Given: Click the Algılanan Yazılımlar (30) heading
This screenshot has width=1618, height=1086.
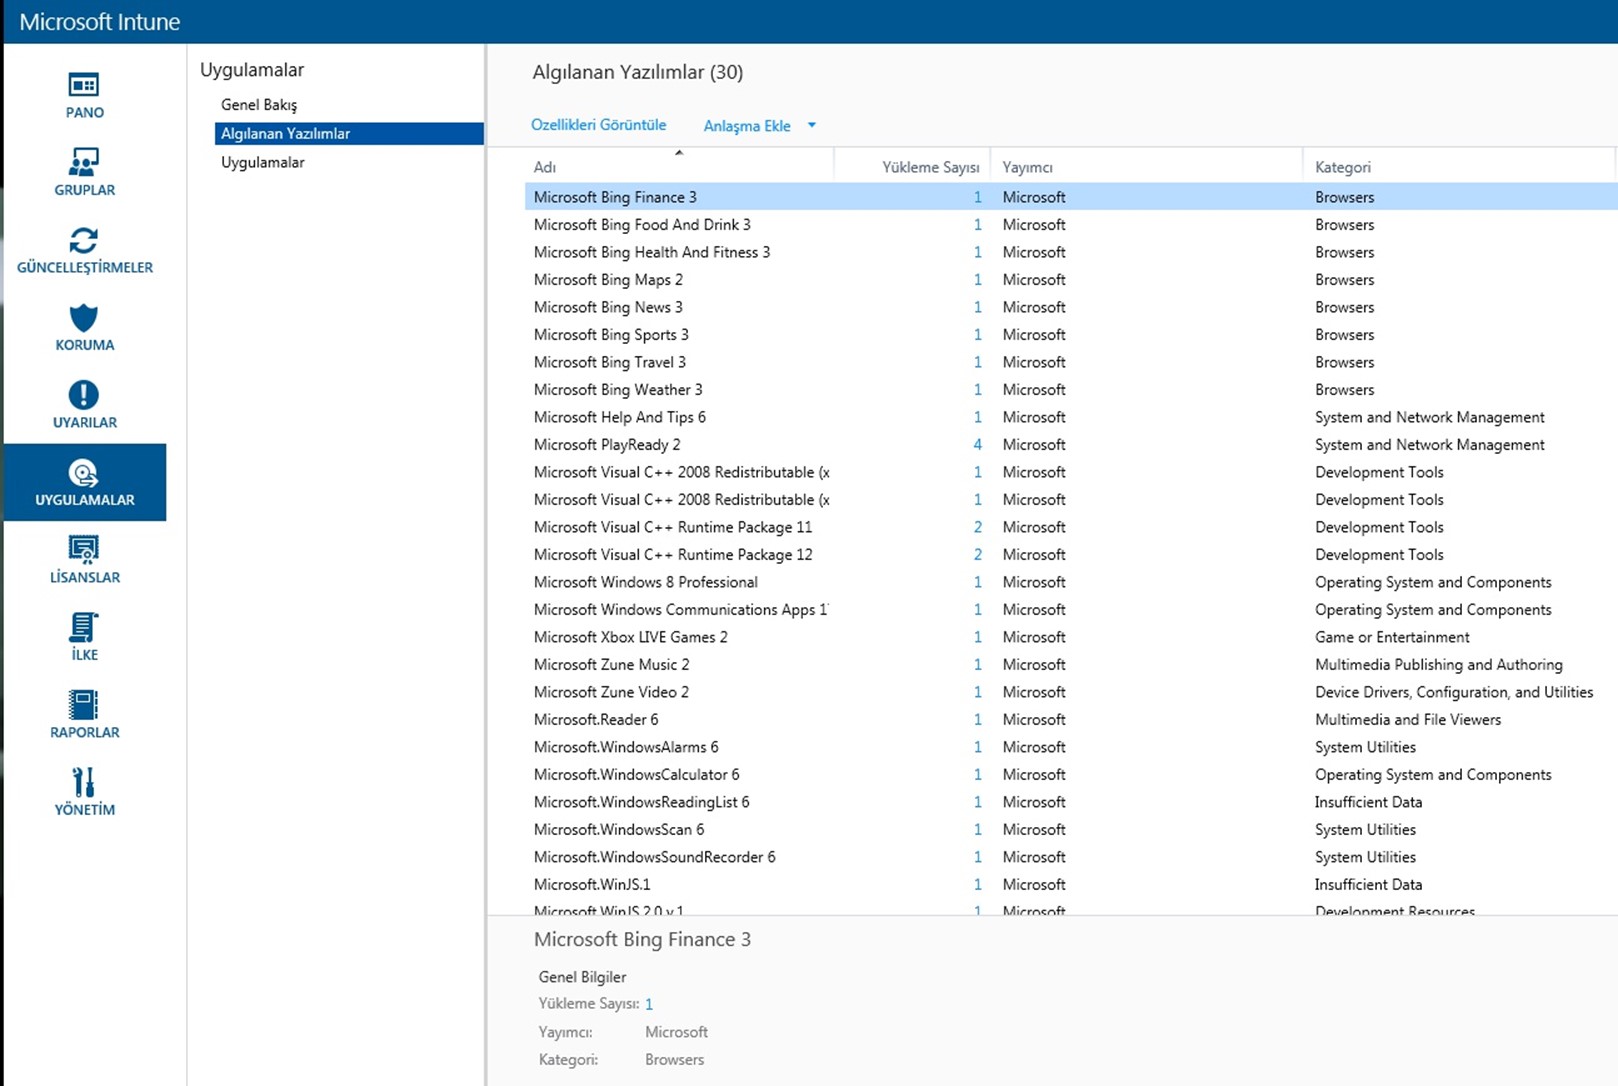Looking at the screenshot, I should [x=638, y=72].
